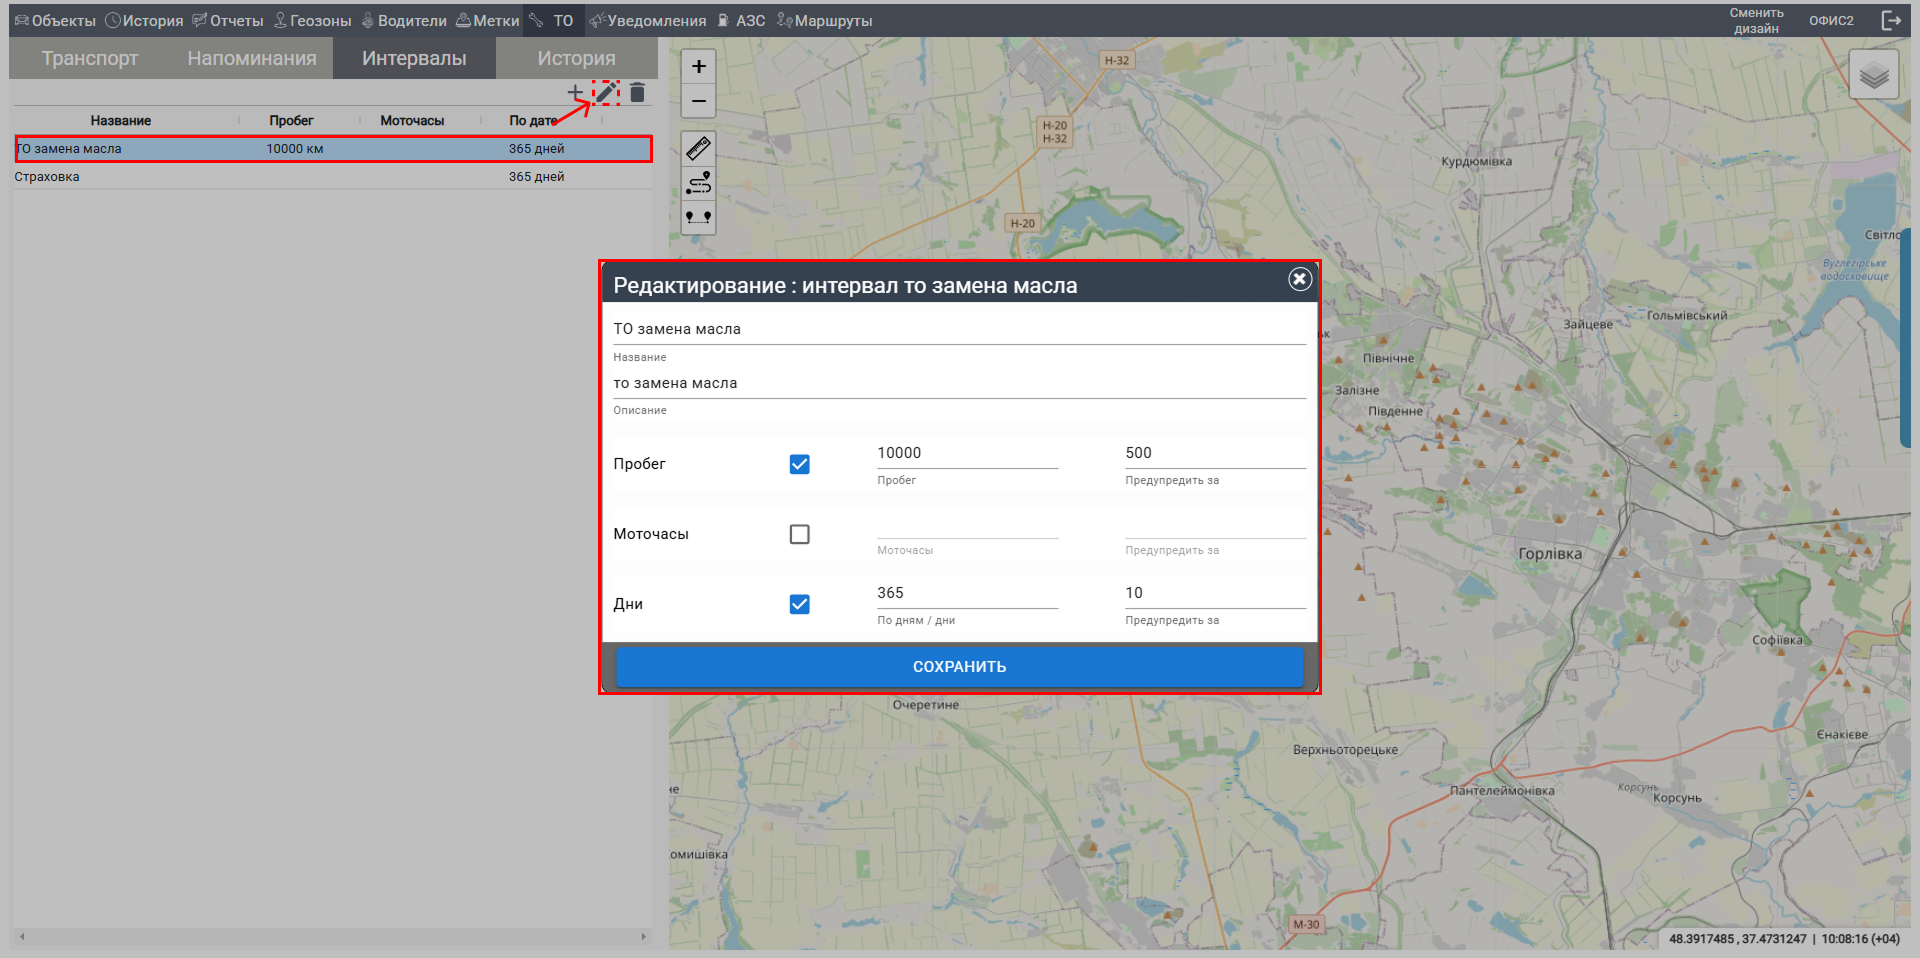The width and height of the screenshot is (1920, 958).
Task: Click the trash delete interval icon
Action: 637,93
